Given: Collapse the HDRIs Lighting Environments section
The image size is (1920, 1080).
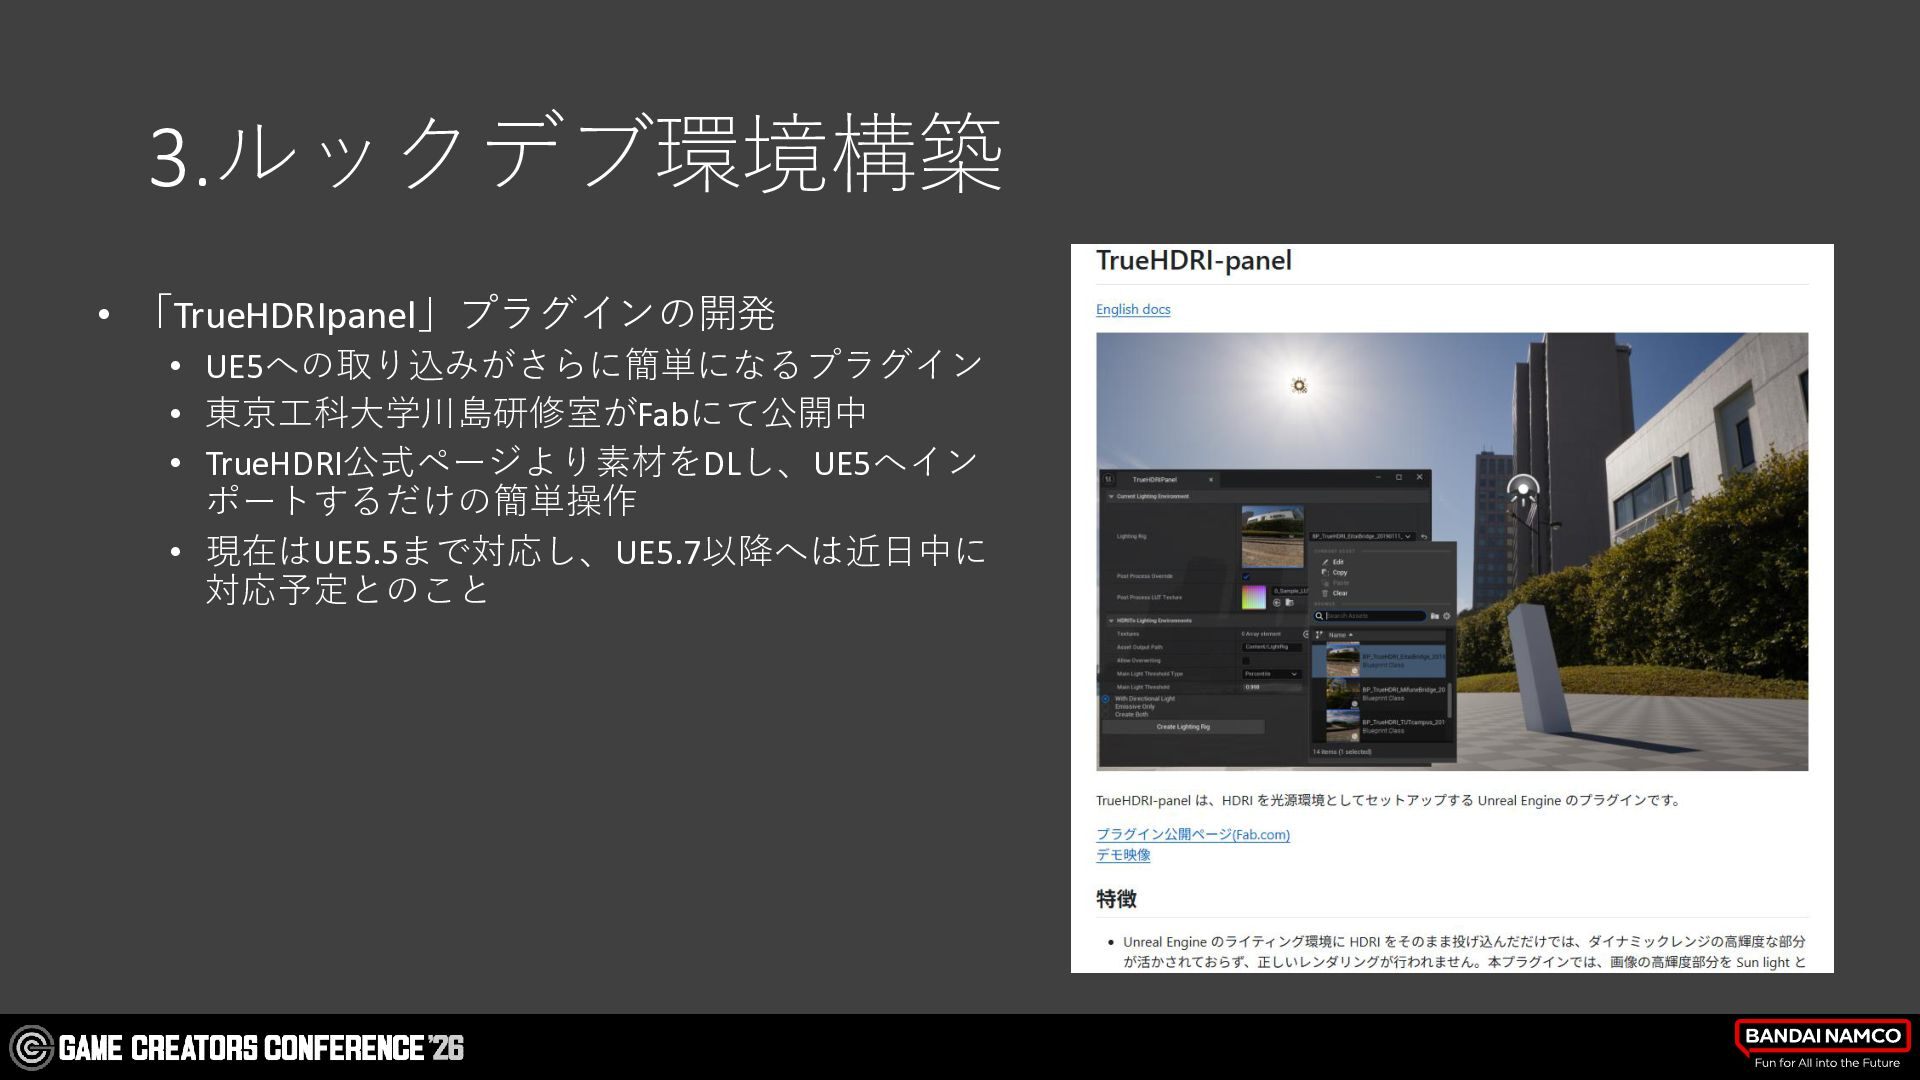Looking at the screenshot, I should (x=1111, y=621).
